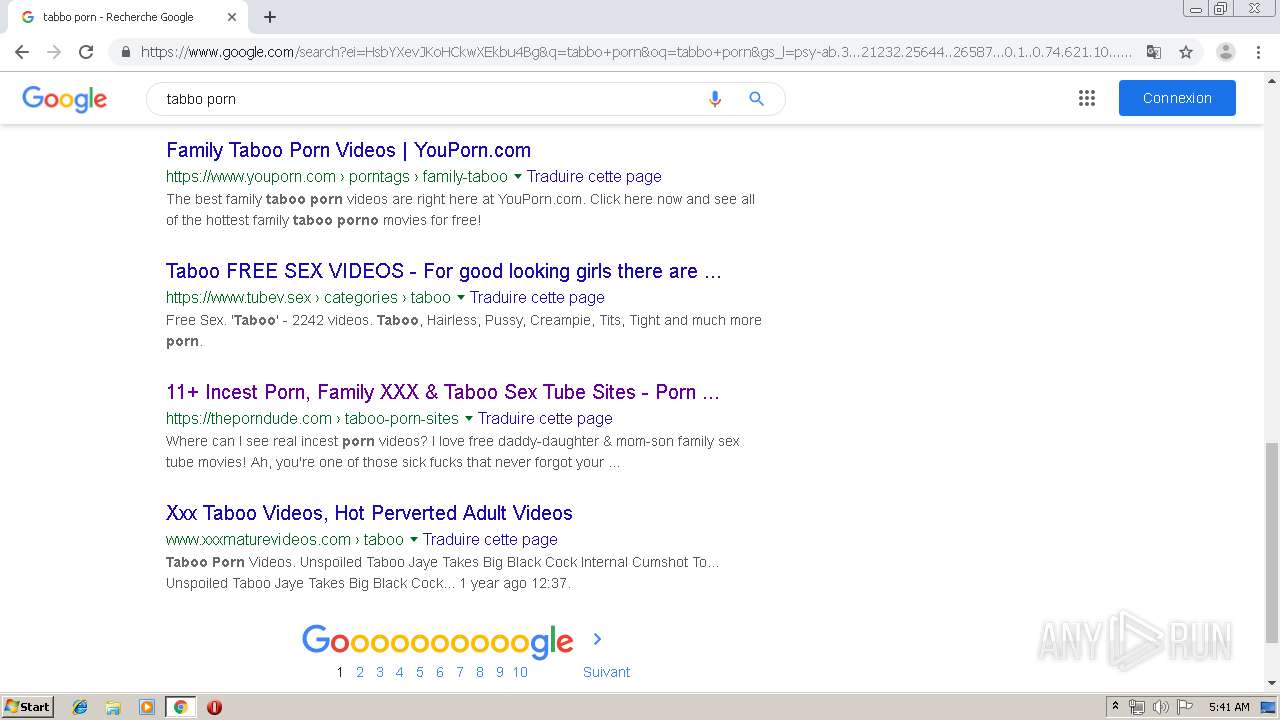Go forward with the browser forward arrow

pyautogui.click(x=54, y=52)
